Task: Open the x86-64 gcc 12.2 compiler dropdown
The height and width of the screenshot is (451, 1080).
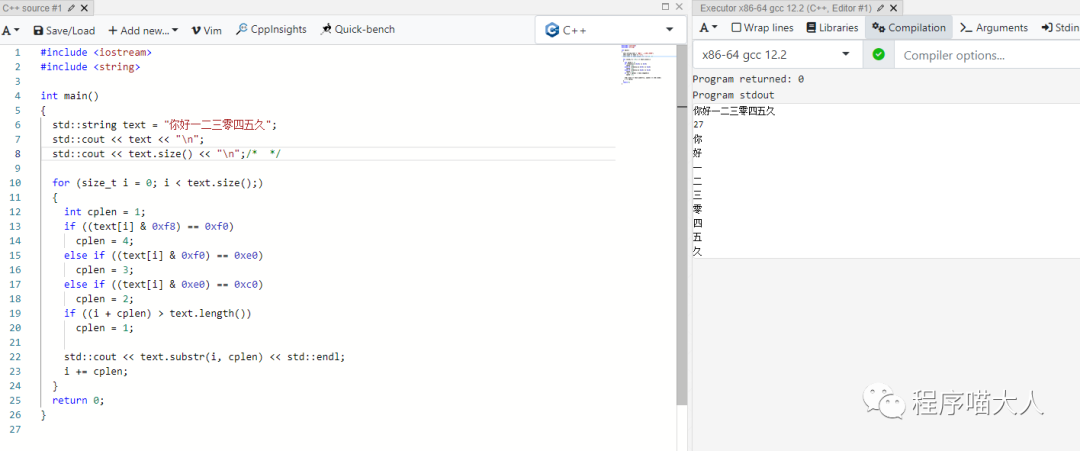Action: (x=776, y=54)
